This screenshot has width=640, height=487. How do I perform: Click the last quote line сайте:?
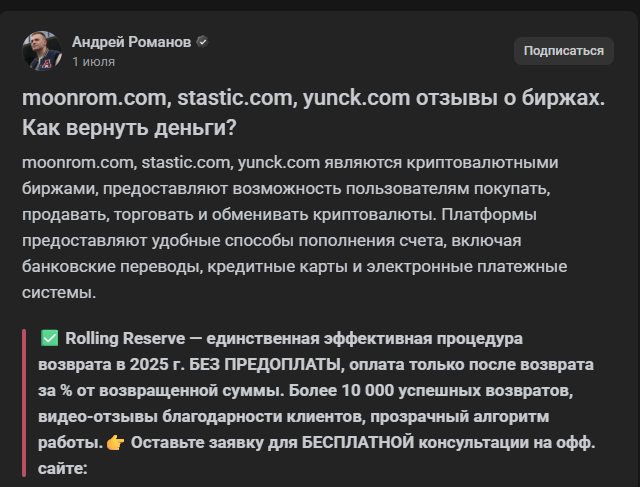[63, 469]
